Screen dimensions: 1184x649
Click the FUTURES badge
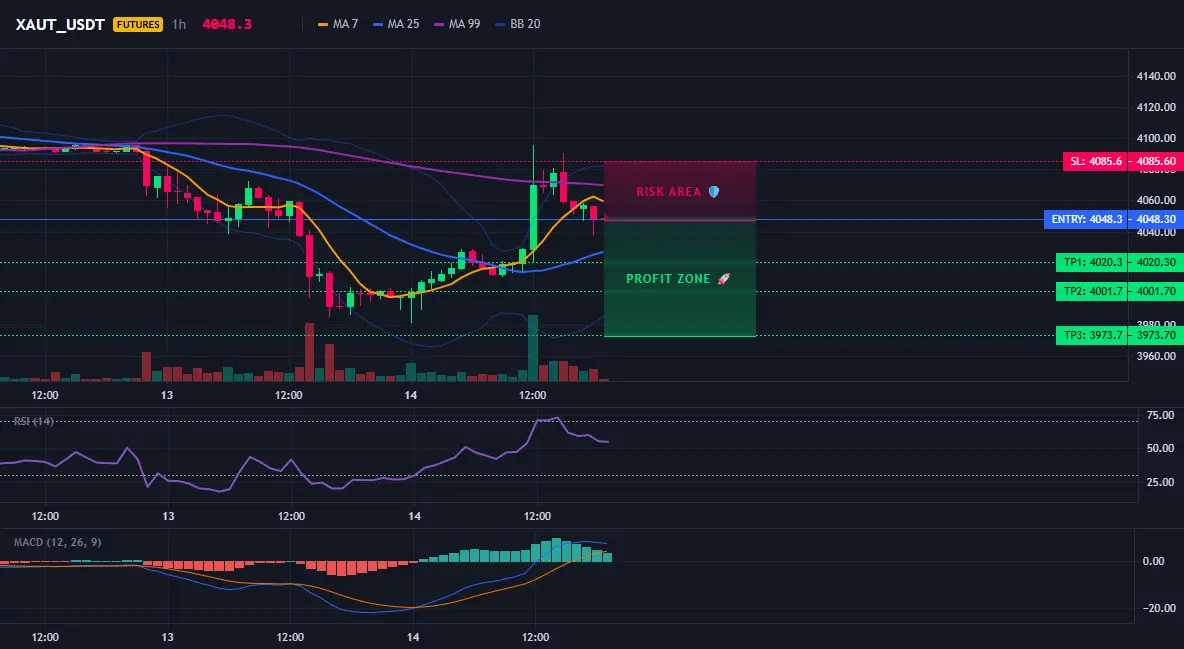(x=137, y=24)
